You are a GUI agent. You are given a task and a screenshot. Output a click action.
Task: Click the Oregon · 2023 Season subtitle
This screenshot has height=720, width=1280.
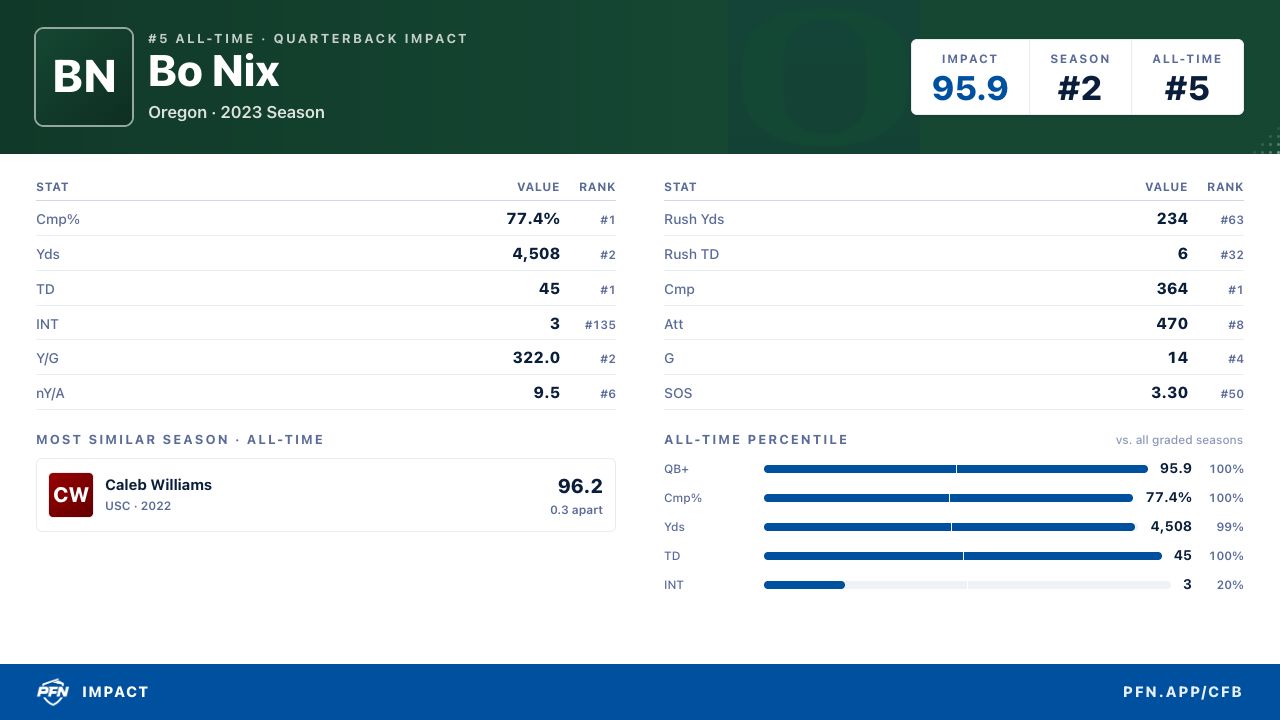236,112
